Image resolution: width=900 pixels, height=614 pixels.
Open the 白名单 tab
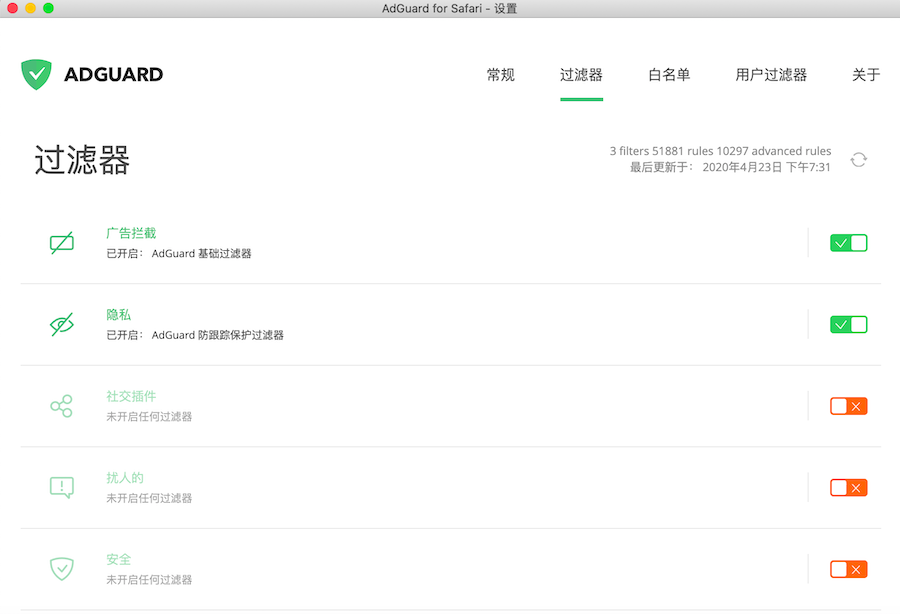669,75
